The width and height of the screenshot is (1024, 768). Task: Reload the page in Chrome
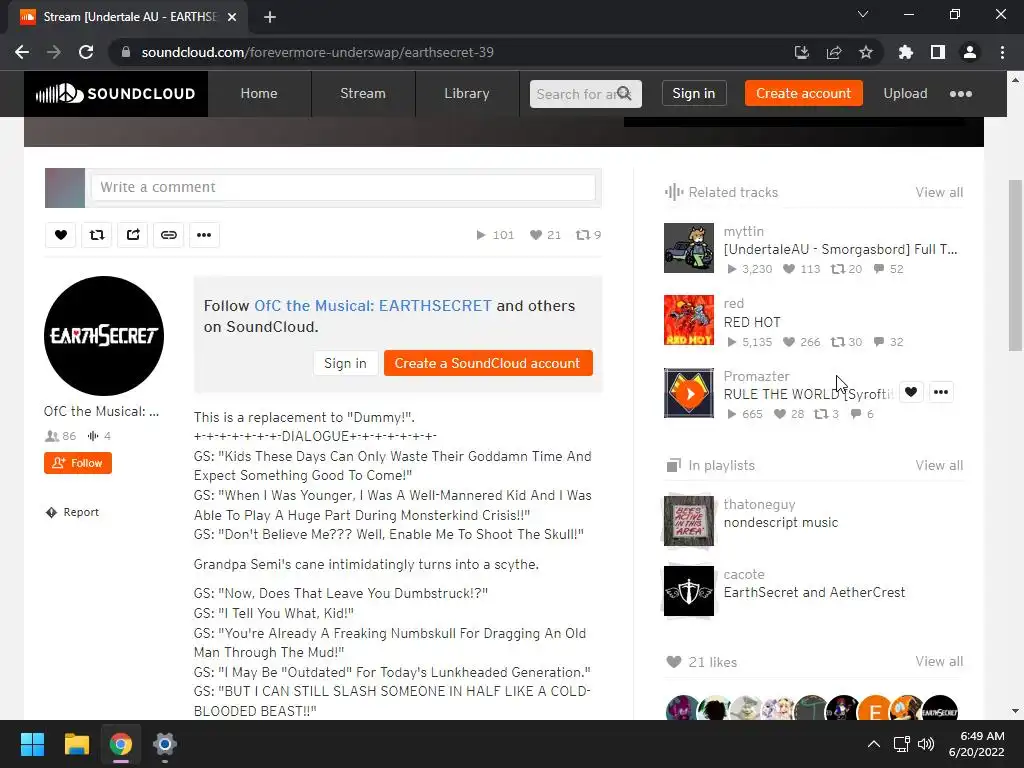[x=86, y=52]
